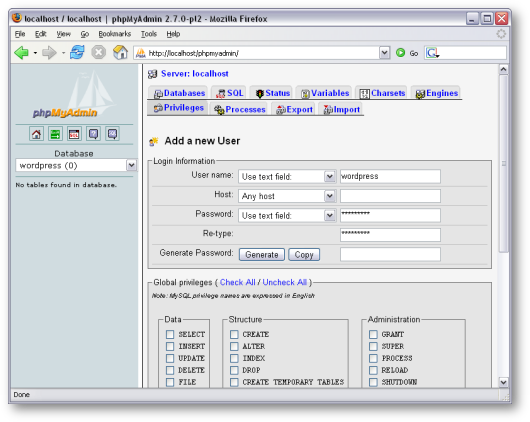Expand the wordpress database dropdown
The image size is (530, 422).
(x=76, y=165)
